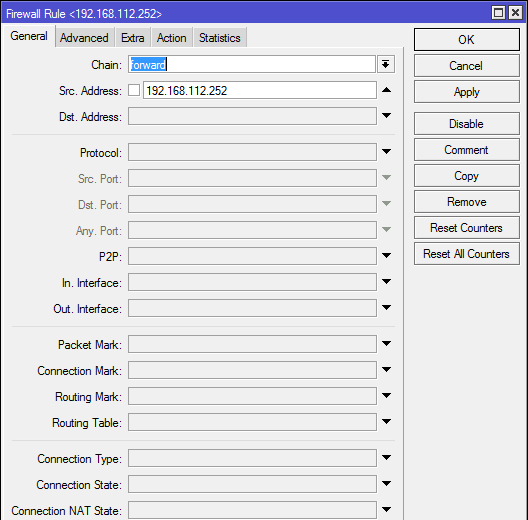This screenshot has width=528, height=520.
Task: Toggle the Src. Address invert checkbox
Action: coord(134,90)
